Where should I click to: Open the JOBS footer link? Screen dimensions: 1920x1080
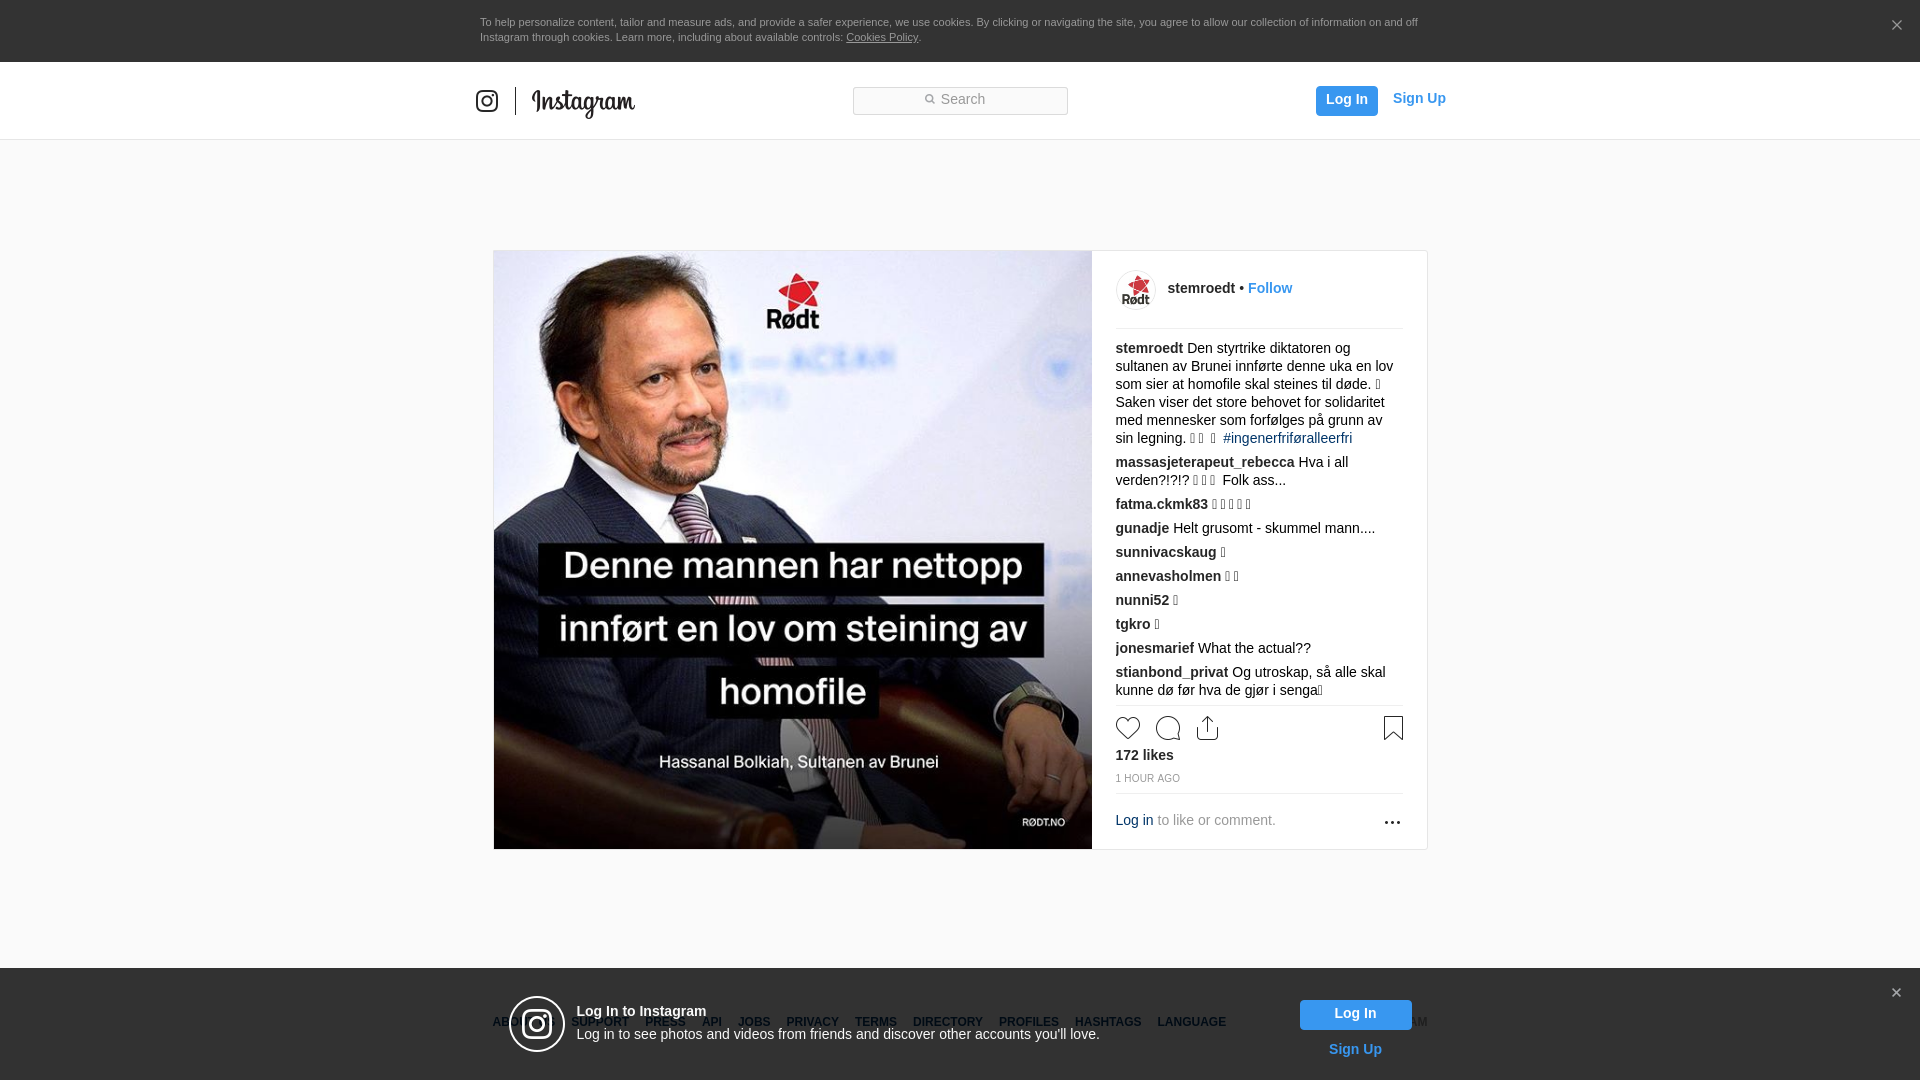pos(754,1022)
